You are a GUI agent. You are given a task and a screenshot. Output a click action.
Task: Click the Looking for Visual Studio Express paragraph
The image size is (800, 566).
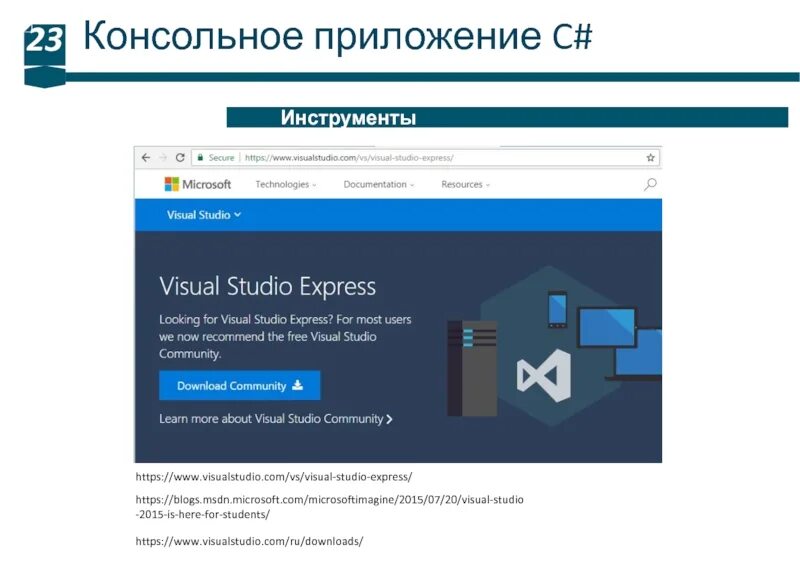point(285,336)
